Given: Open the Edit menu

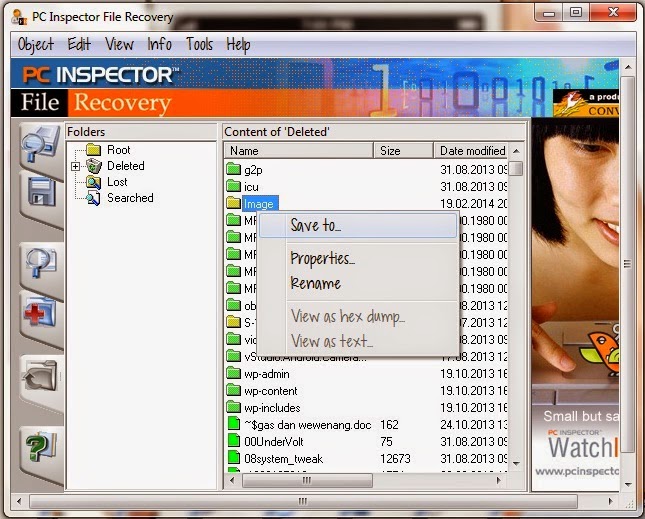Looking at the screenshot, I should [79, 44].
